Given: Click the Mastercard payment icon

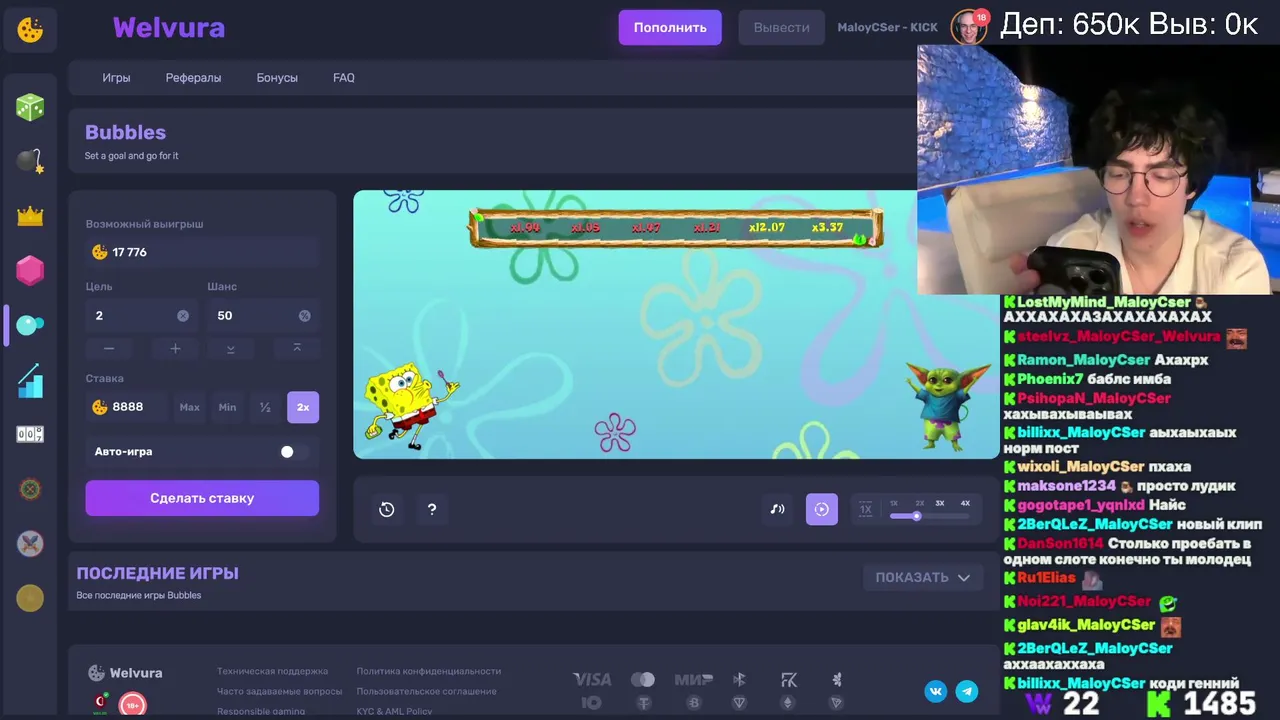Looking at the screenshot, I should (x=642, y=680).
